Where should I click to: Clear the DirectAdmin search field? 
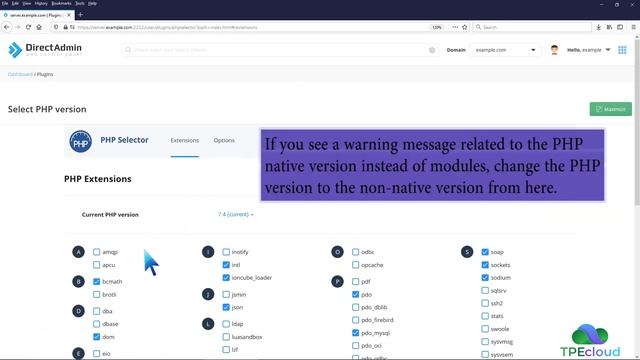(432, 50)
